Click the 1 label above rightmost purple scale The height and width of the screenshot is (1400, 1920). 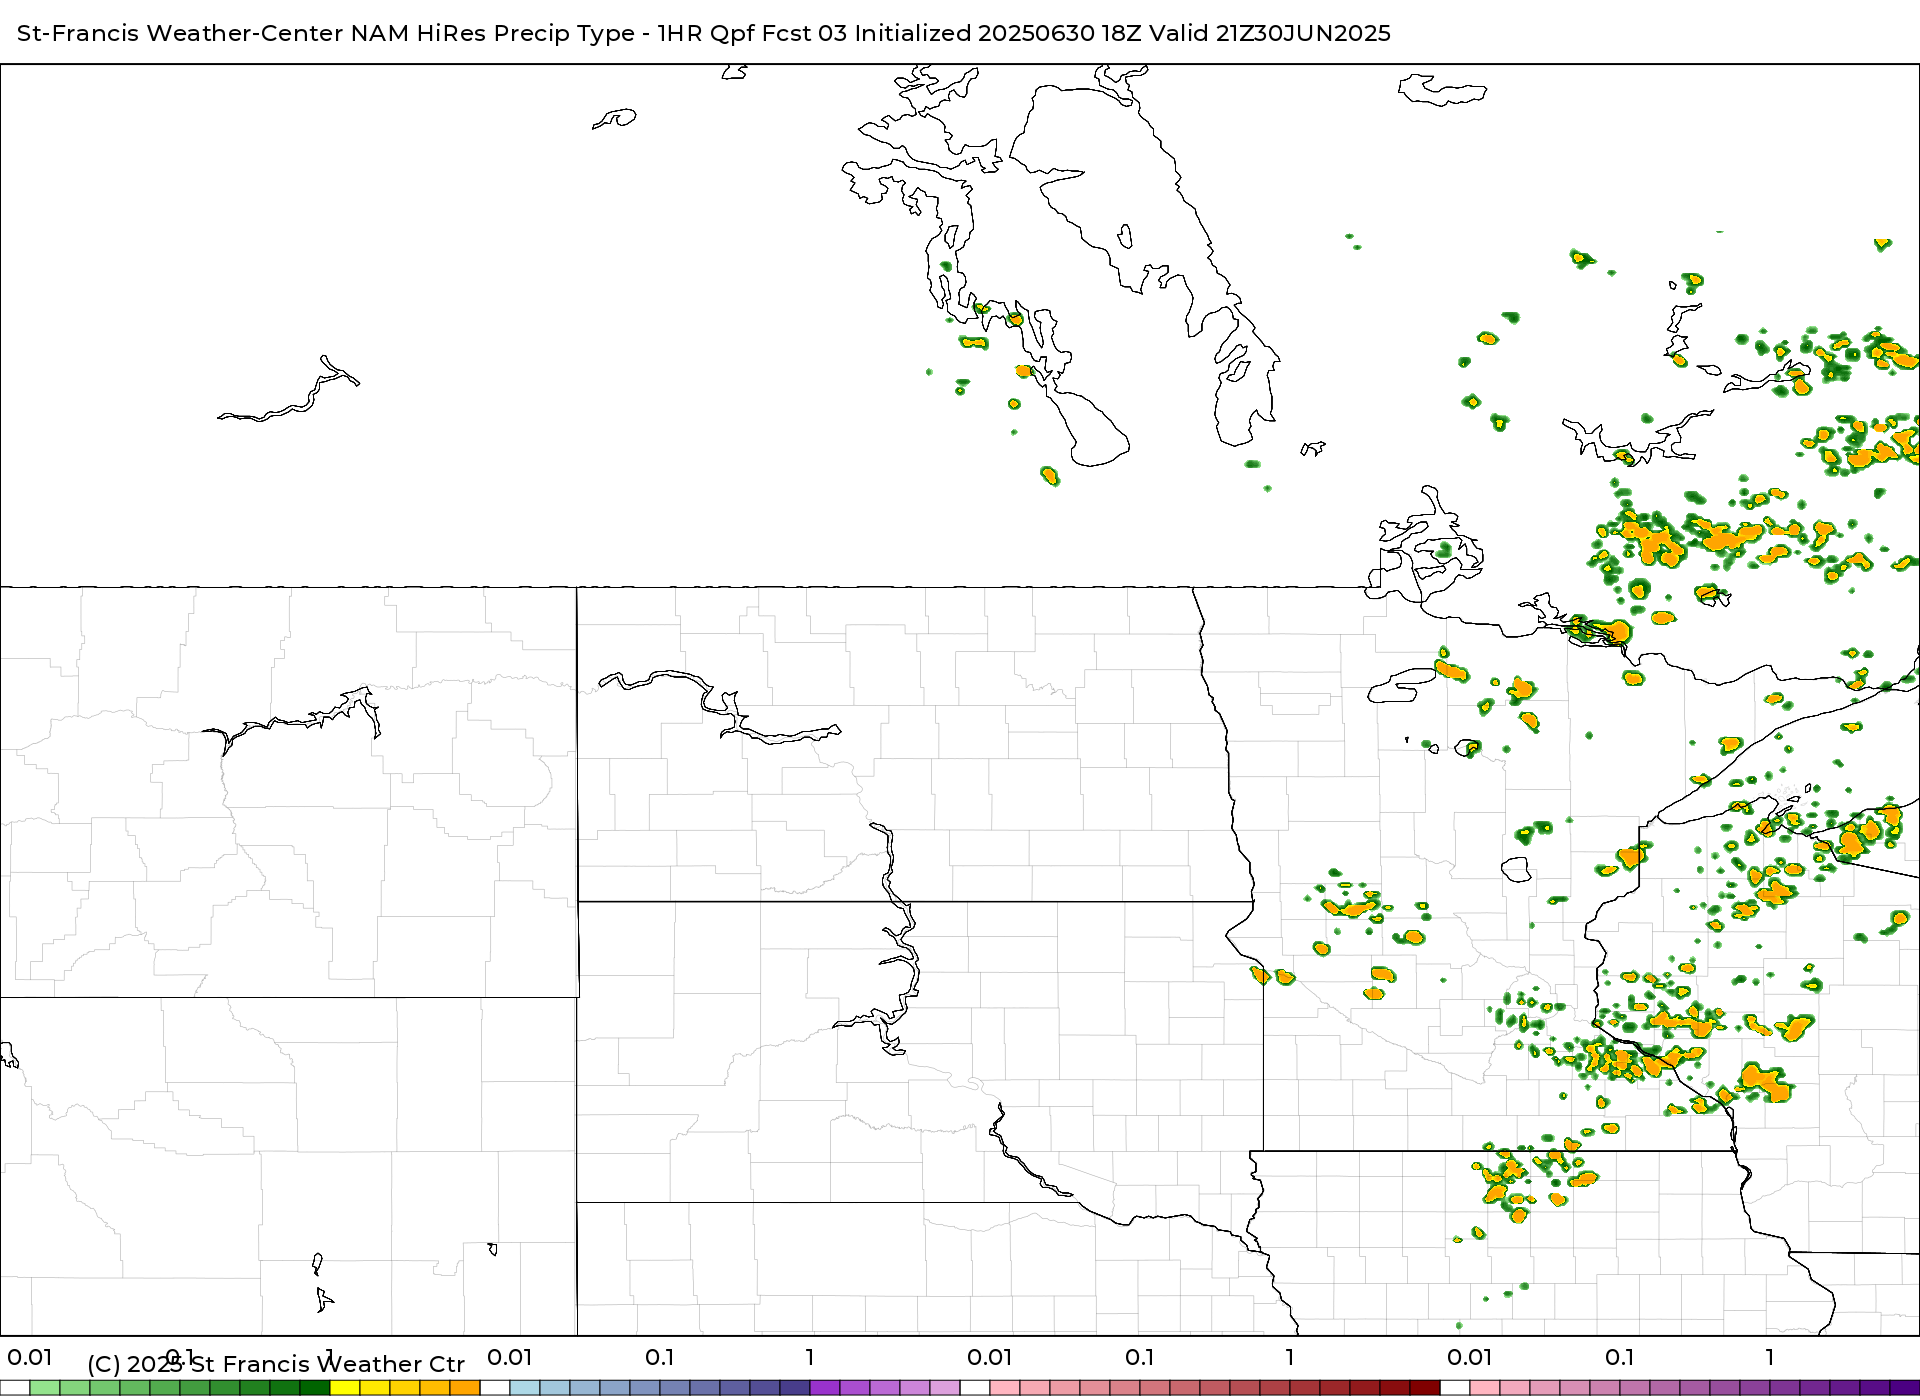pyautogui.click(x=1770, y=1357)
